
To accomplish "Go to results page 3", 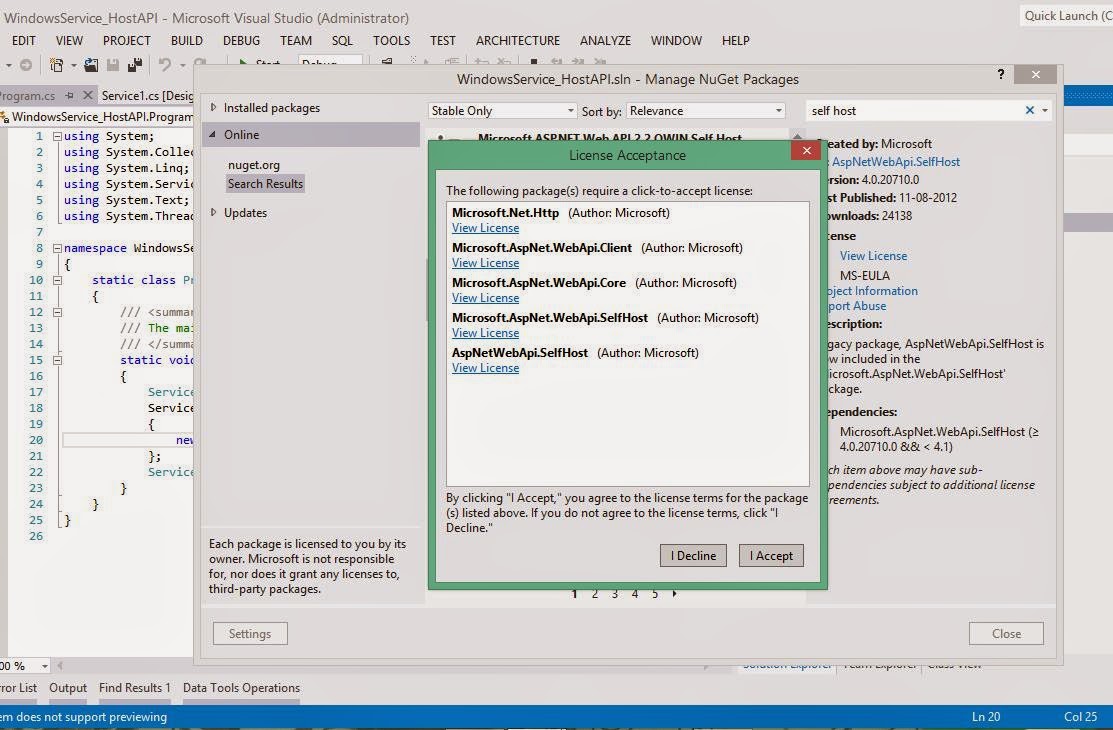I will tap(615, 594).
